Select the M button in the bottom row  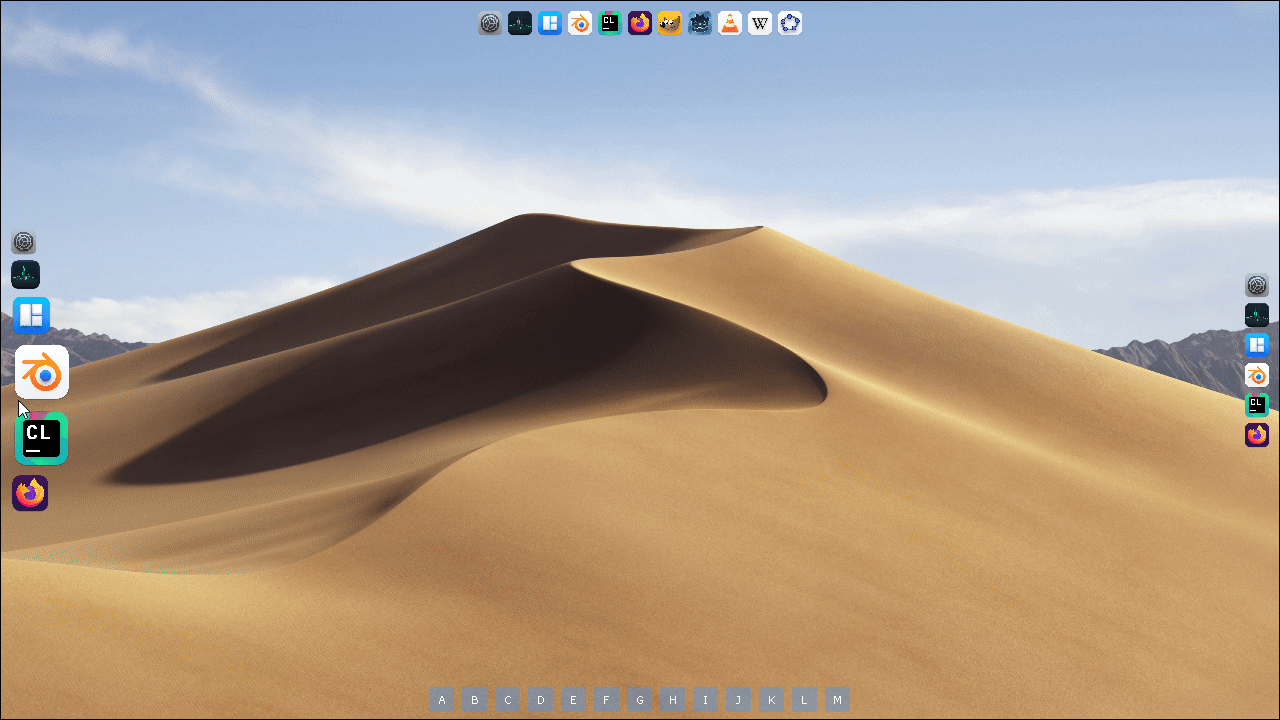[837, 700]
